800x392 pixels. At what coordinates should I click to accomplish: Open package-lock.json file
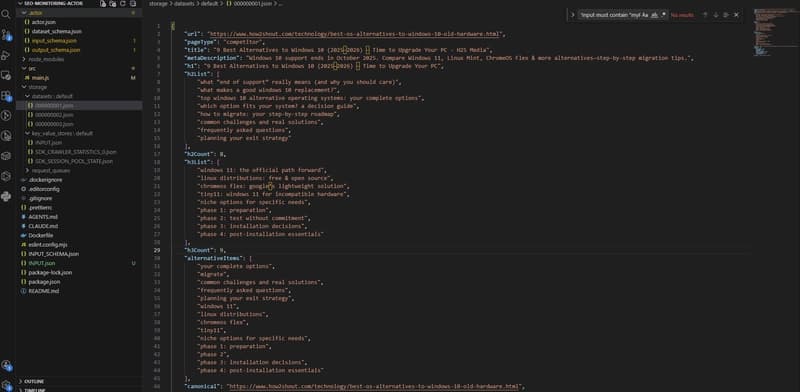tap(79, 272)
